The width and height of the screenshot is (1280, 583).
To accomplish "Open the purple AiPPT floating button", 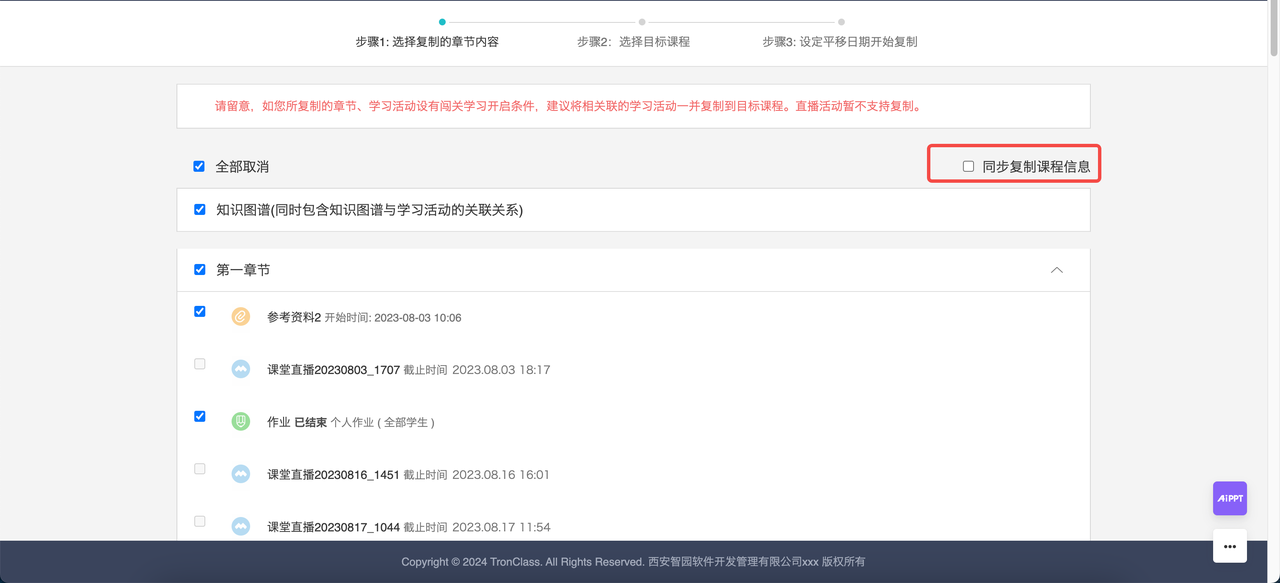I will (1229, 498).
